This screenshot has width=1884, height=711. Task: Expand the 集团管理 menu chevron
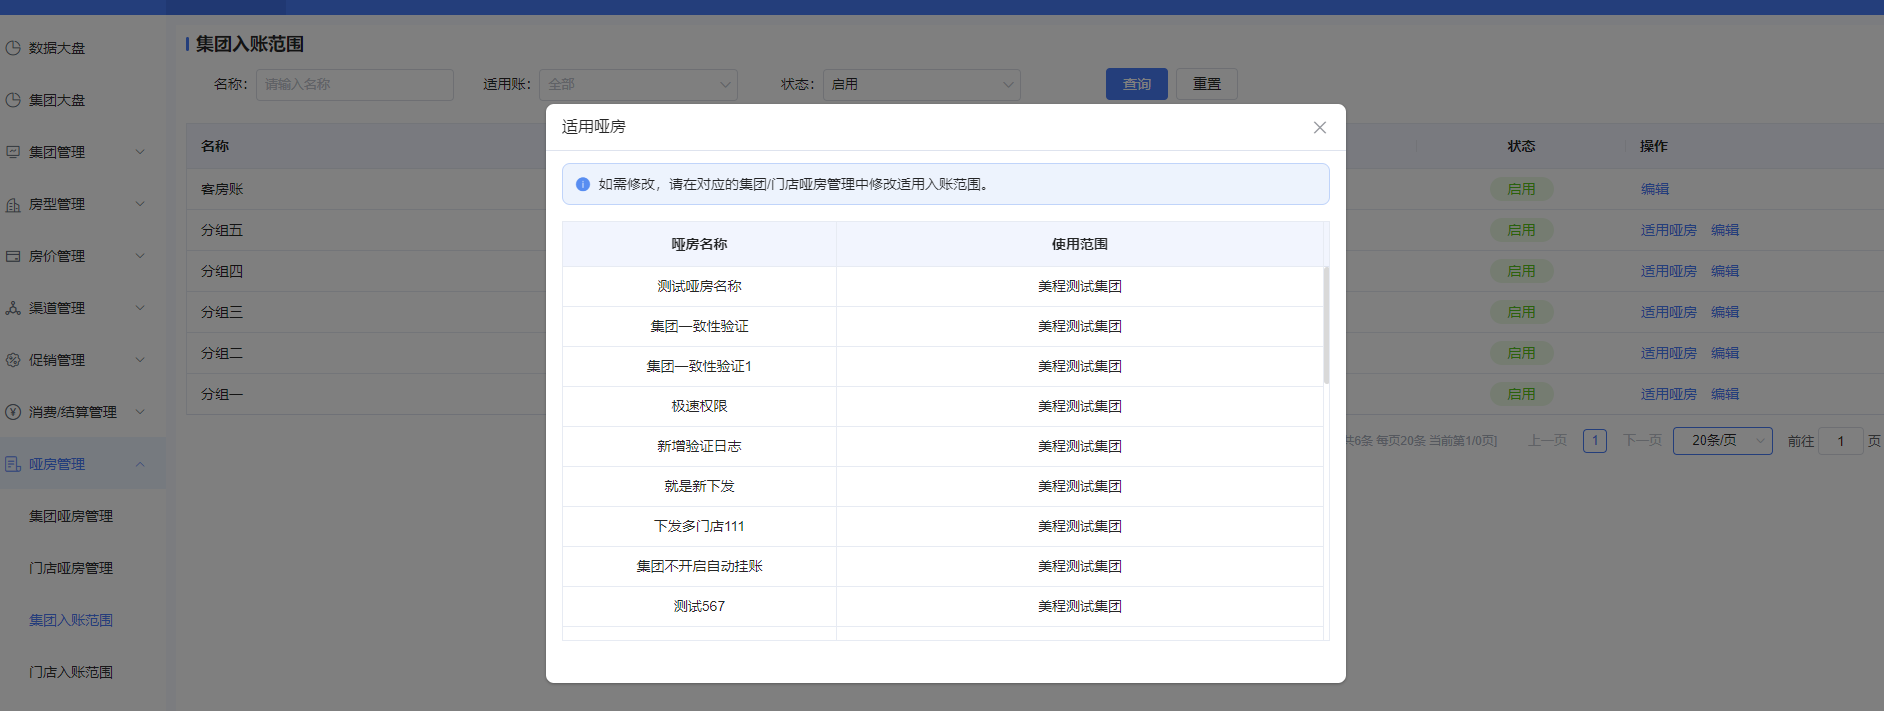(140, 152)
